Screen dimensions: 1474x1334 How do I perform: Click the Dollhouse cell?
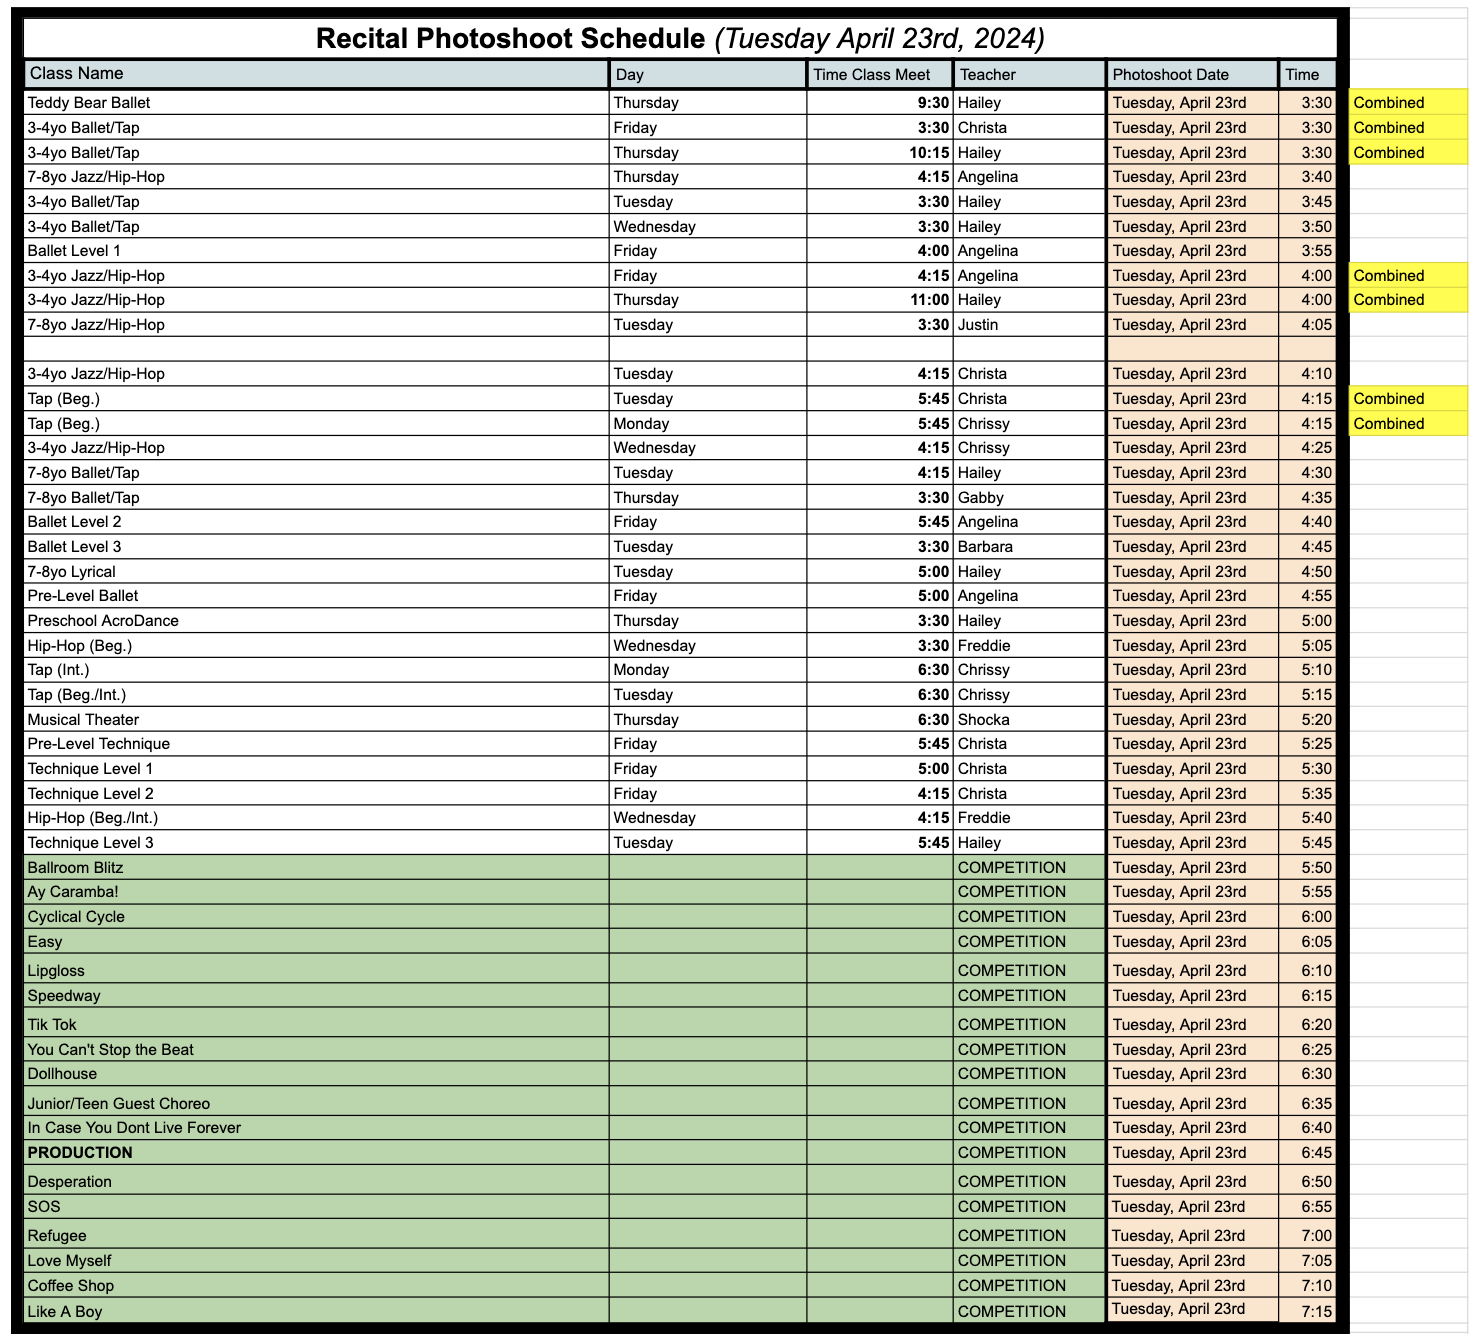317,1074
